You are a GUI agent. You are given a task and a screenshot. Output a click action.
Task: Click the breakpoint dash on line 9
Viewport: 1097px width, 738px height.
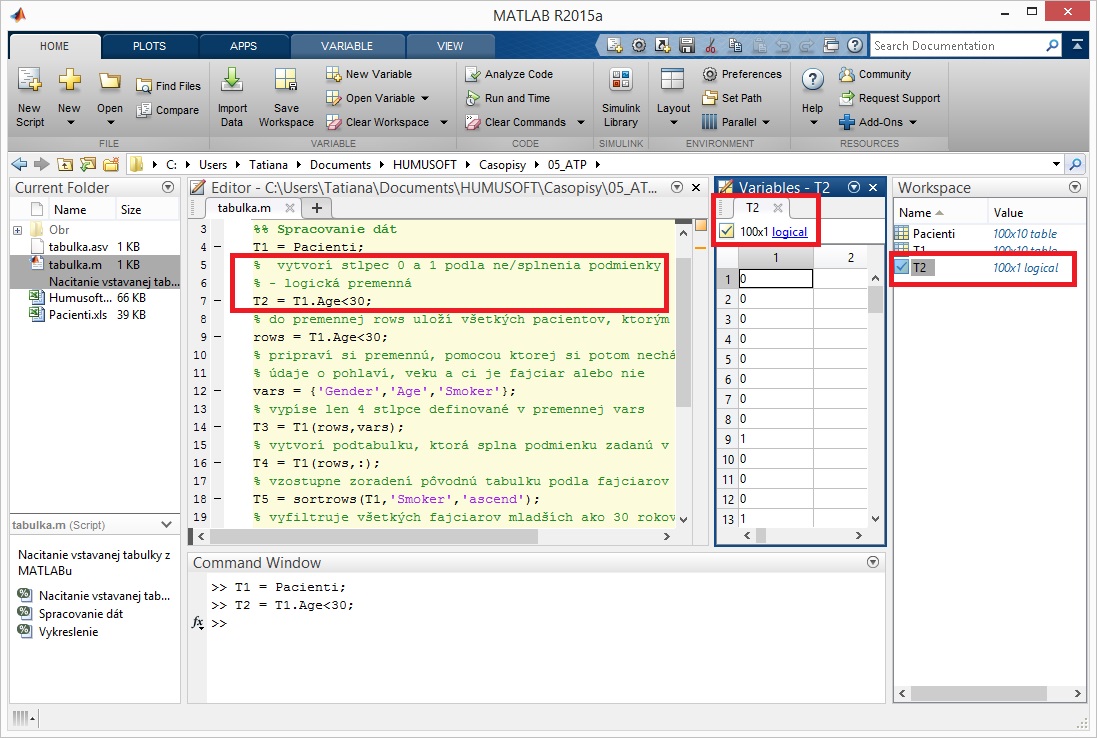click(218, 337)
